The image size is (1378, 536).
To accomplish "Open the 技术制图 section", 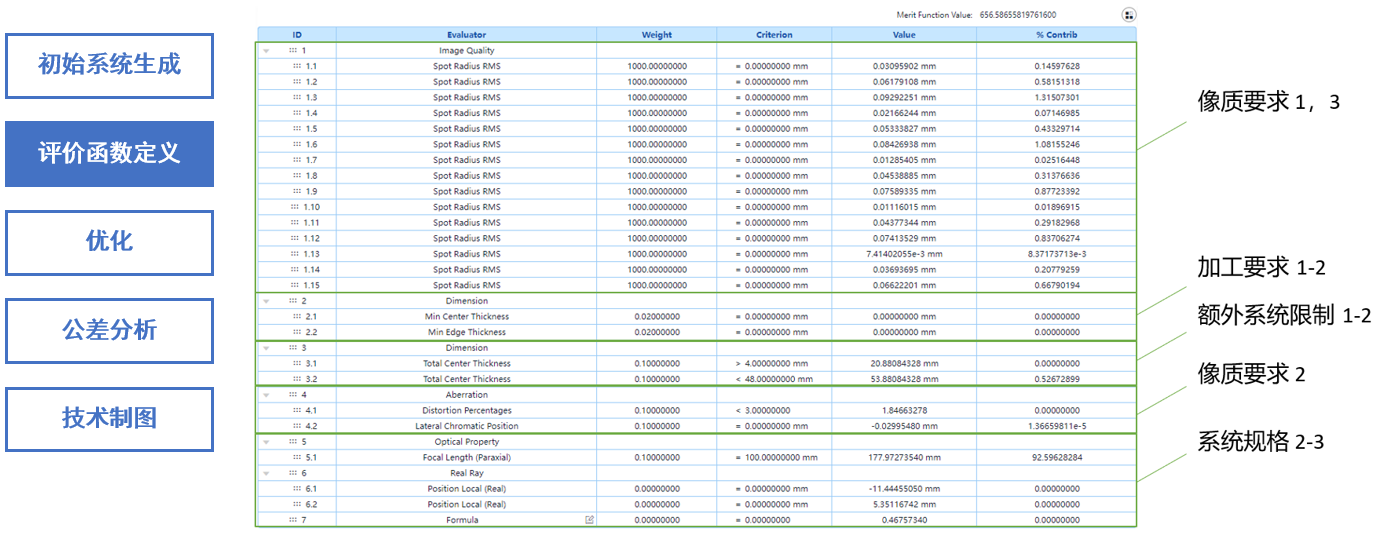I will click(x=109, y=418).
